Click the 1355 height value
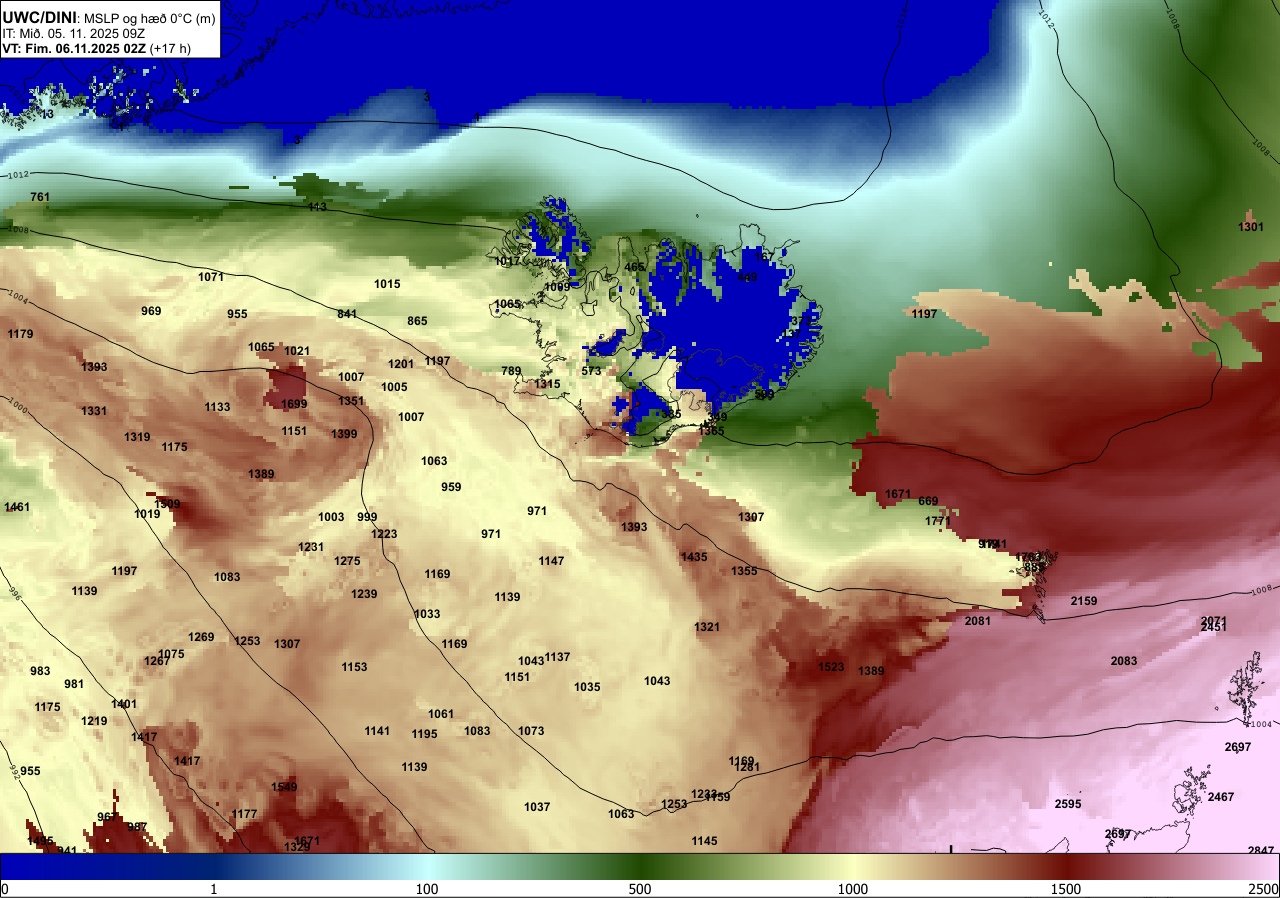The image size is (1280, 898). tap(744, 571)
